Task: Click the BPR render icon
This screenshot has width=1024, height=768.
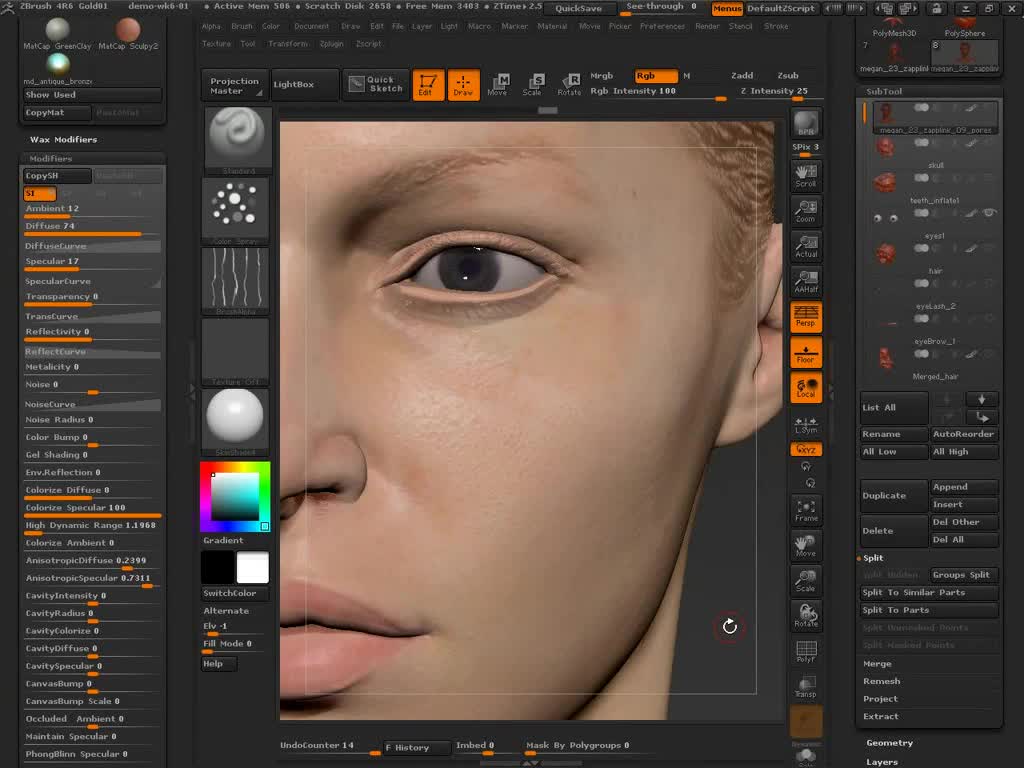Action: click(806, 123)
